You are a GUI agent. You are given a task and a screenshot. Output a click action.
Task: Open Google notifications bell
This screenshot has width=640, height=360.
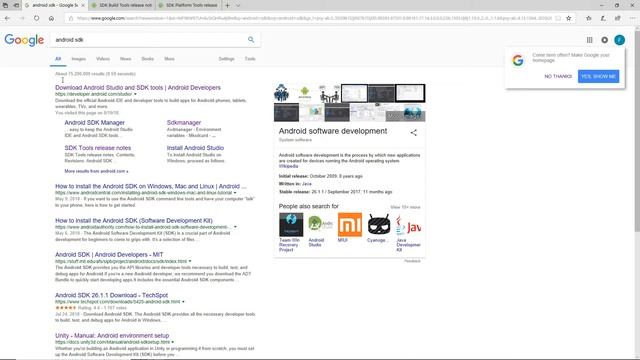pos(604,40)
